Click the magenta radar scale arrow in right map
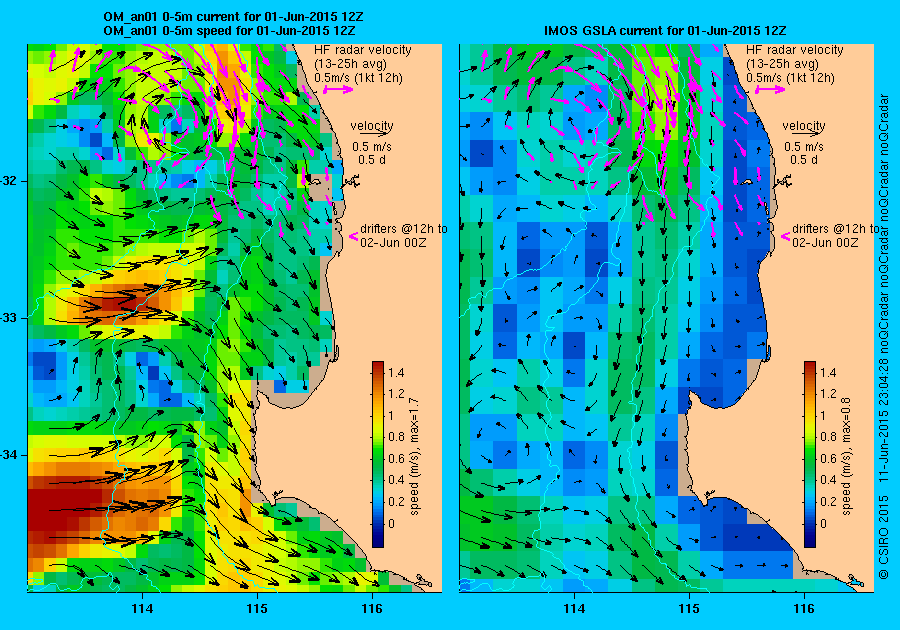This screenshot has height=630, width=900. pos(770,90)
